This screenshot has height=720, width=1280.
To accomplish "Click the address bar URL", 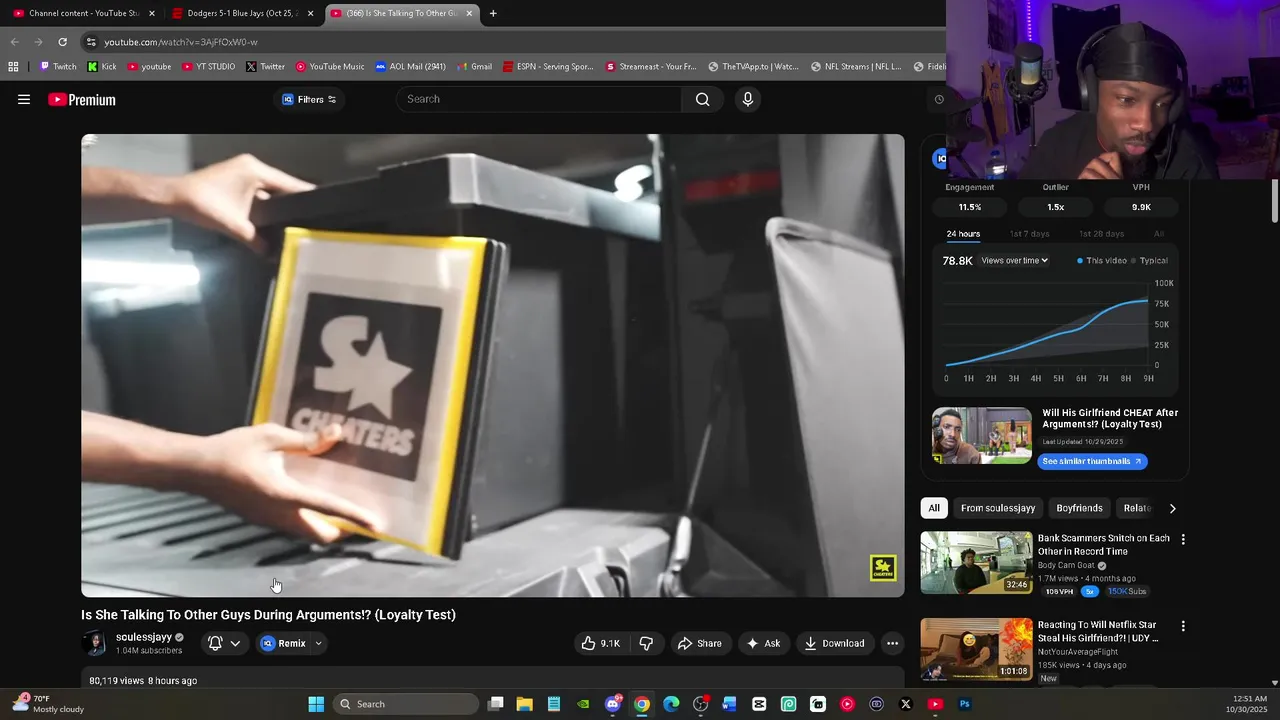I will click(x=181, y=42).
